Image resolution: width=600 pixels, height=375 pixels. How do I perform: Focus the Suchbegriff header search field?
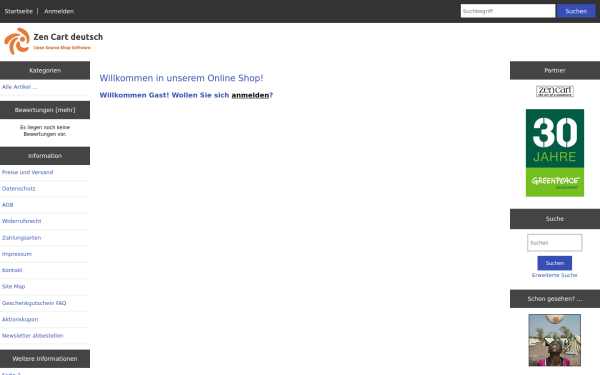(x=508, y=11)
